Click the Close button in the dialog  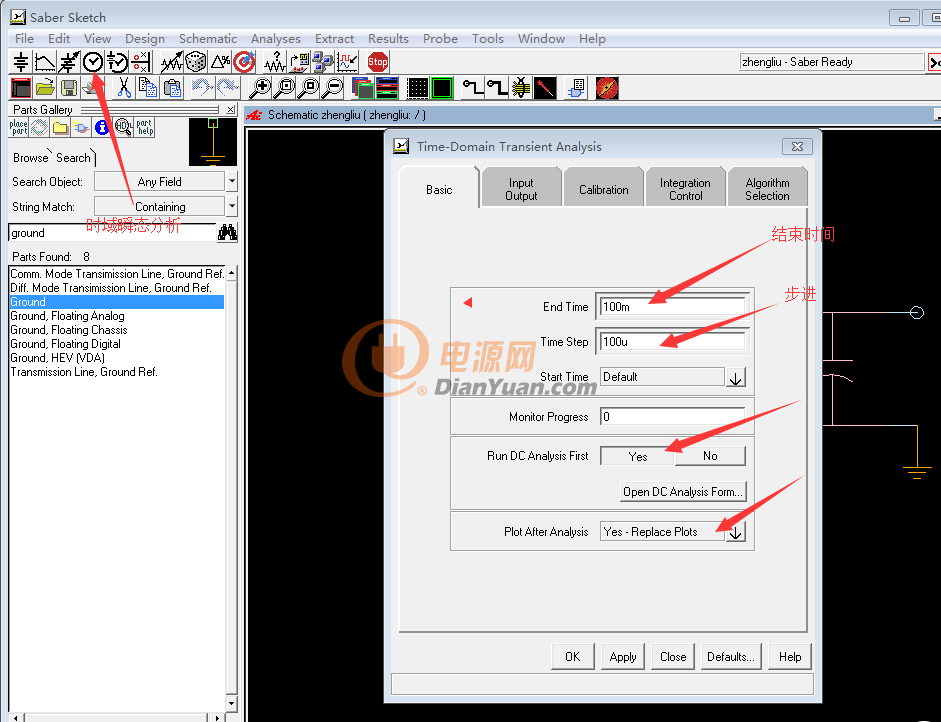[673, 657]
